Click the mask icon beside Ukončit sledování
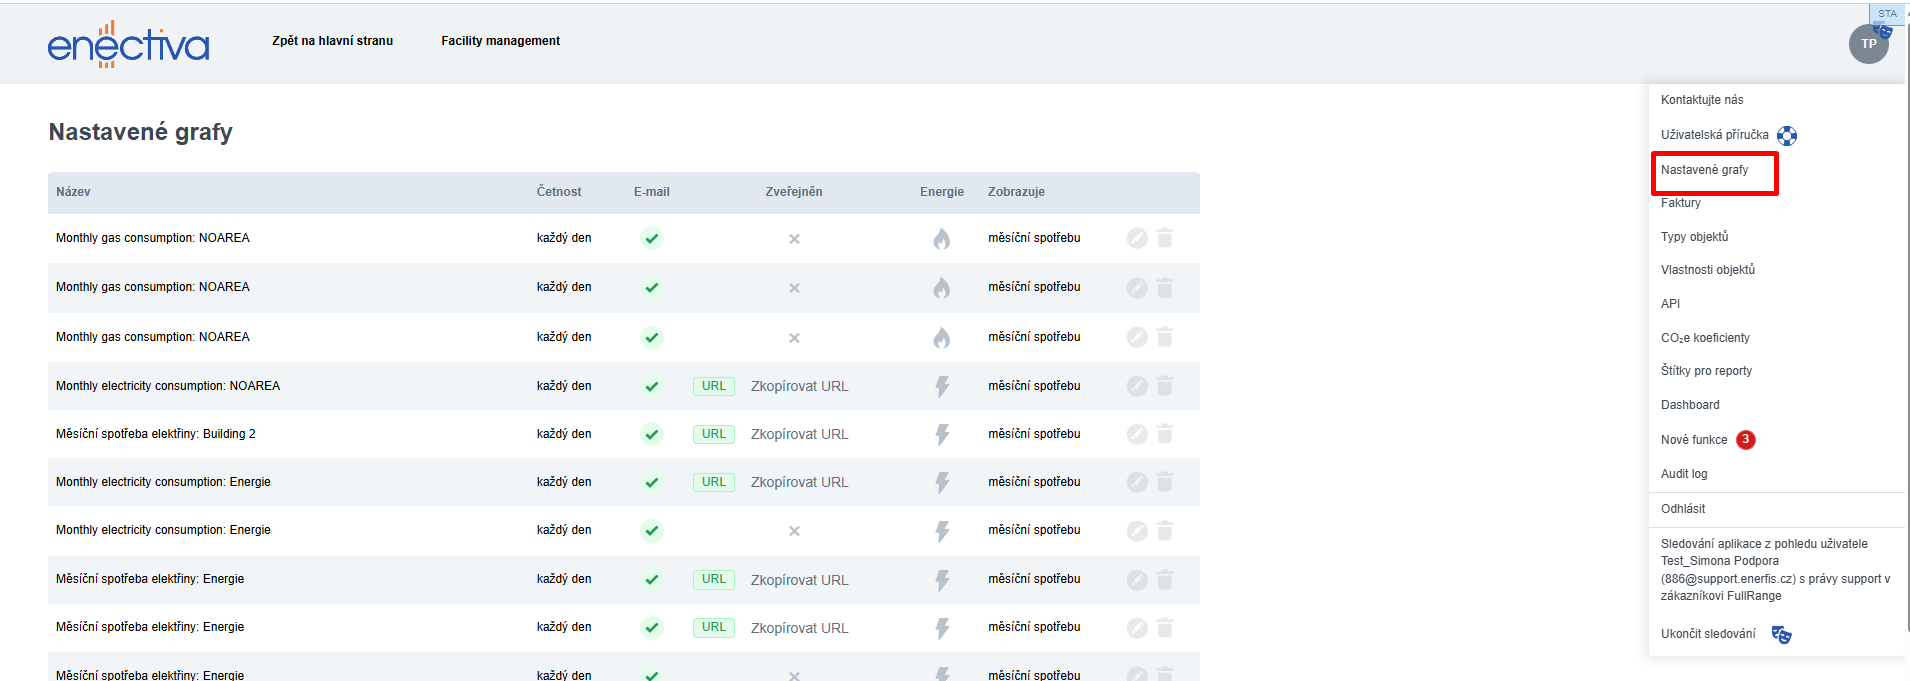 1781,635
